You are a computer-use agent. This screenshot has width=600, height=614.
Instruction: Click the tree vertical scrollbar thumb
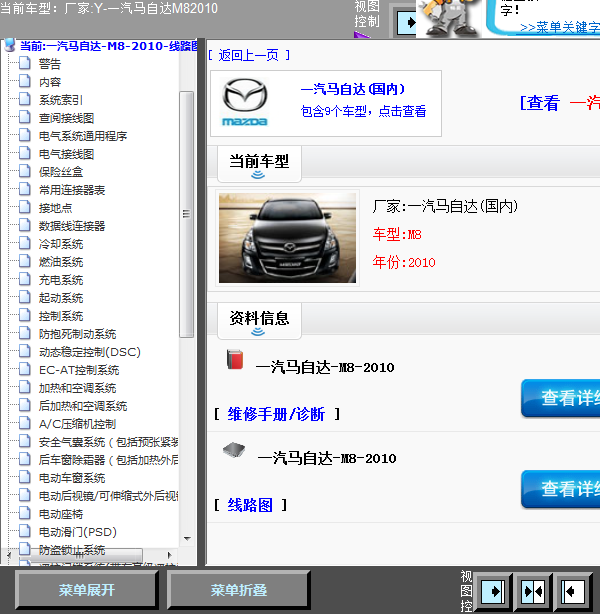[x=186, y=214]
